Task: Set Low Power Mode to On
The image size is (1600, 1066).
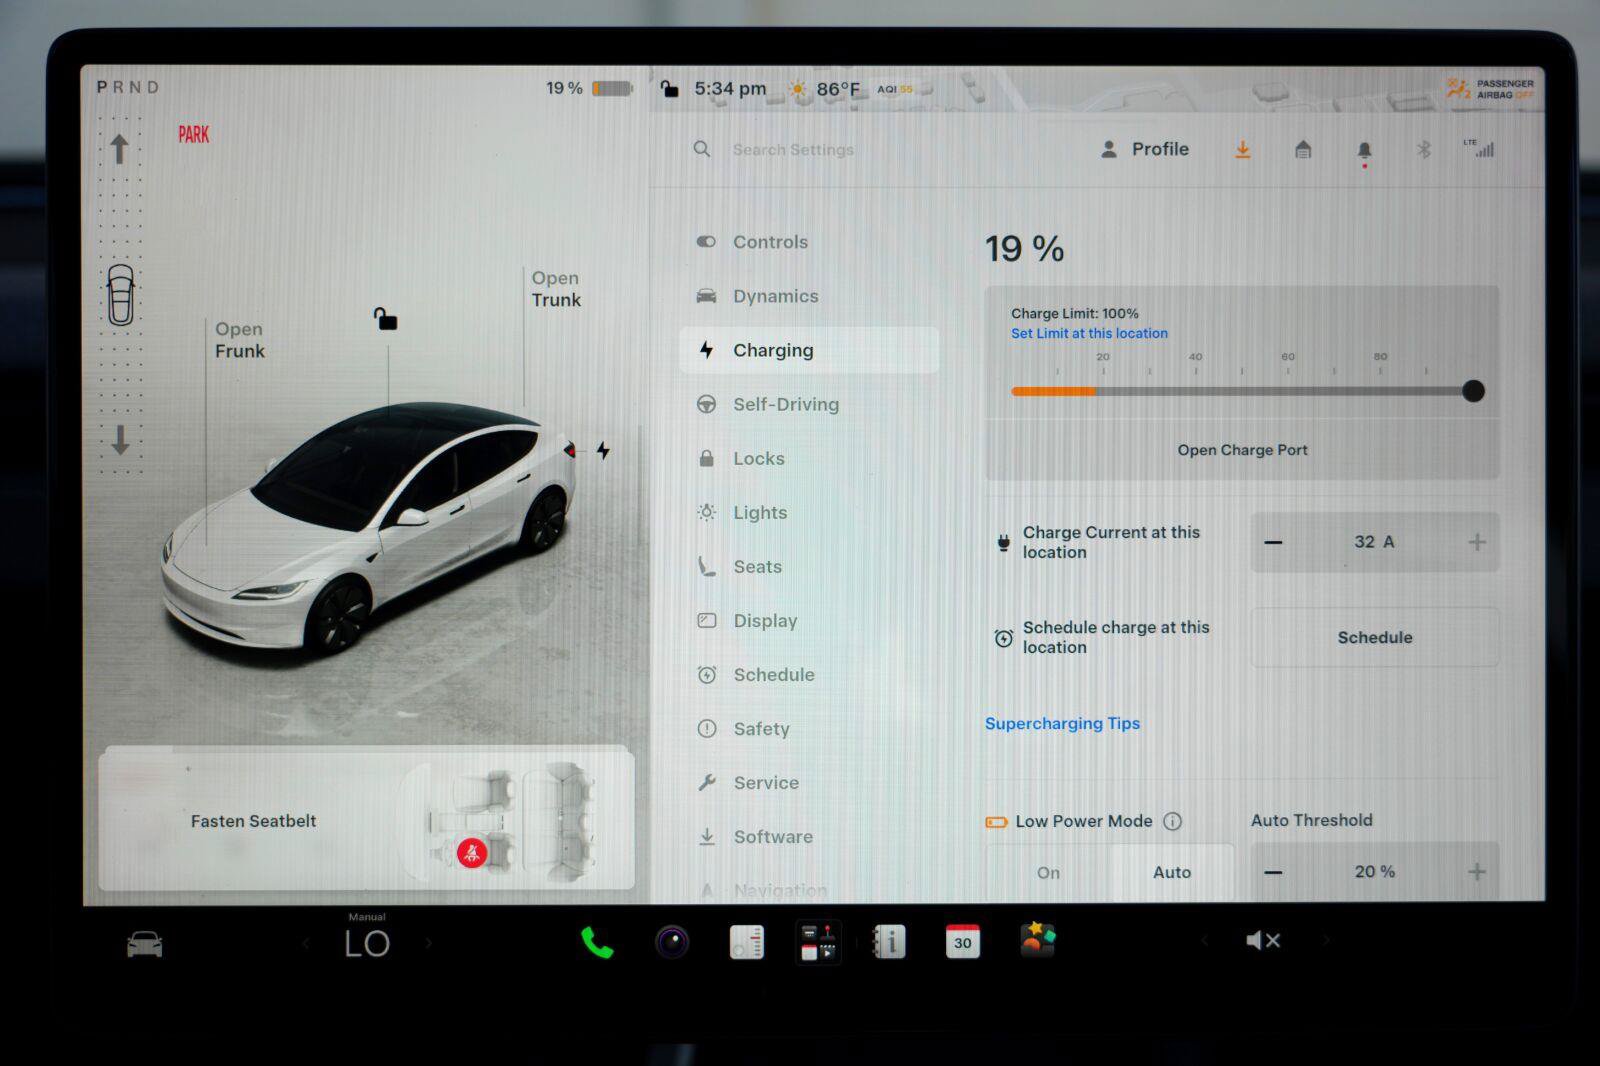Action: (1048, 872)
